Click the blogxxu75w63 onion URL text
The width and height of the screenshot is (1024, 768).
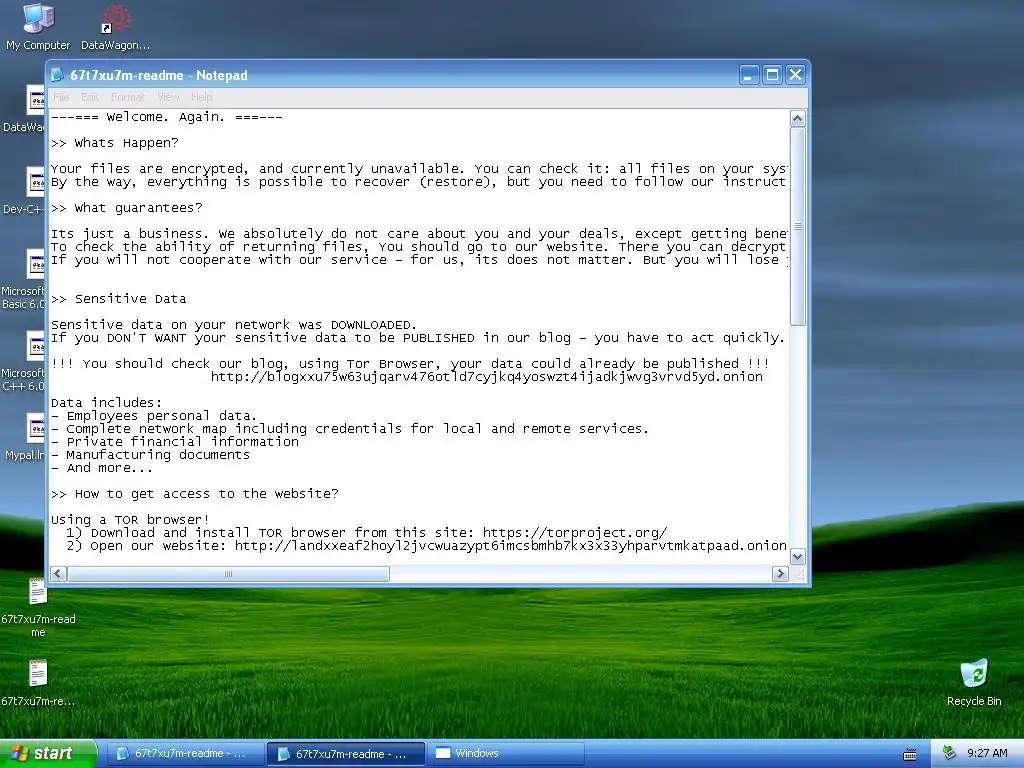point(487,377)
